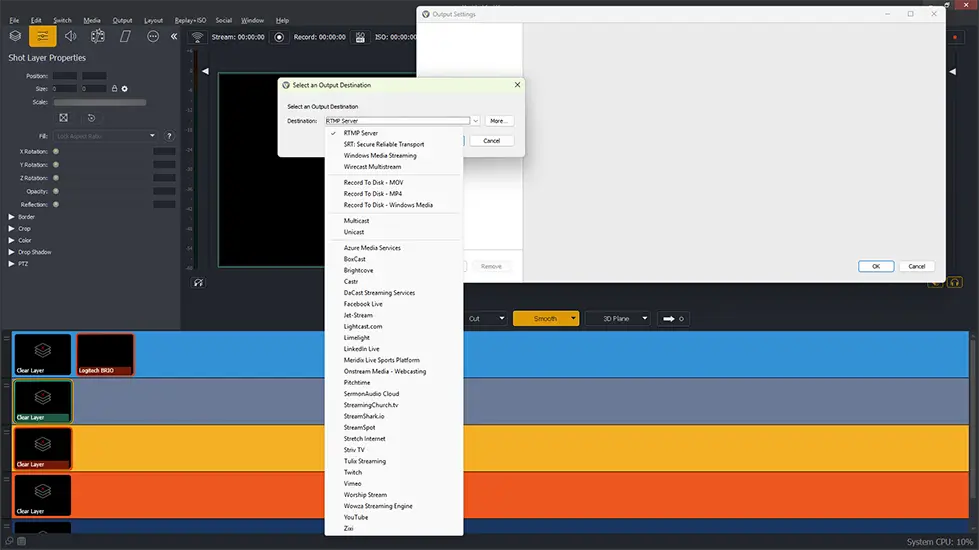Click the left preview arrow marker
The height and width of the screenshot is (550, 979).
[x=205, y=71]
